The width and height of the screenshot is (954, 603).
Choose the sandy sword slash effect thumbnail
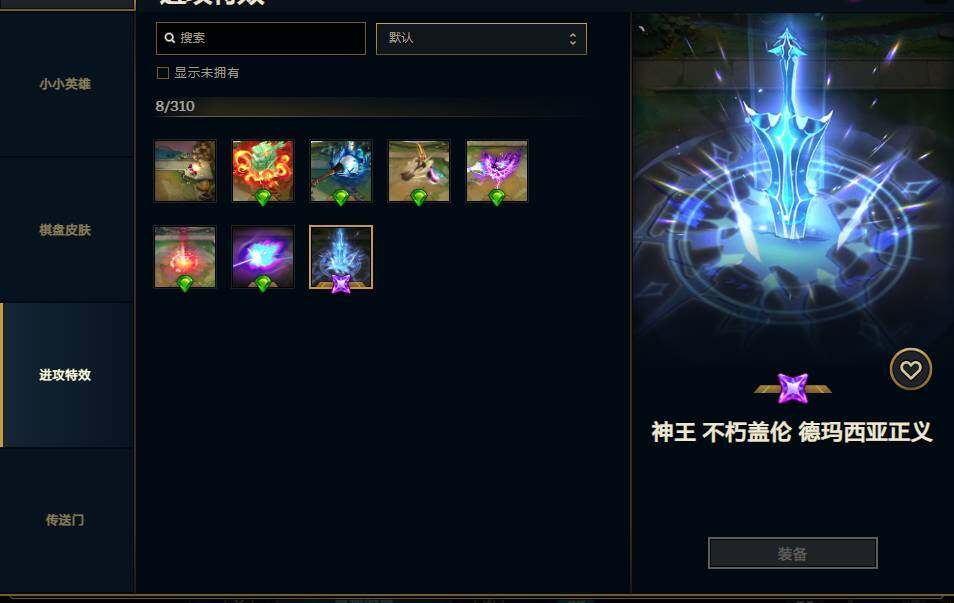click(419, 171)
